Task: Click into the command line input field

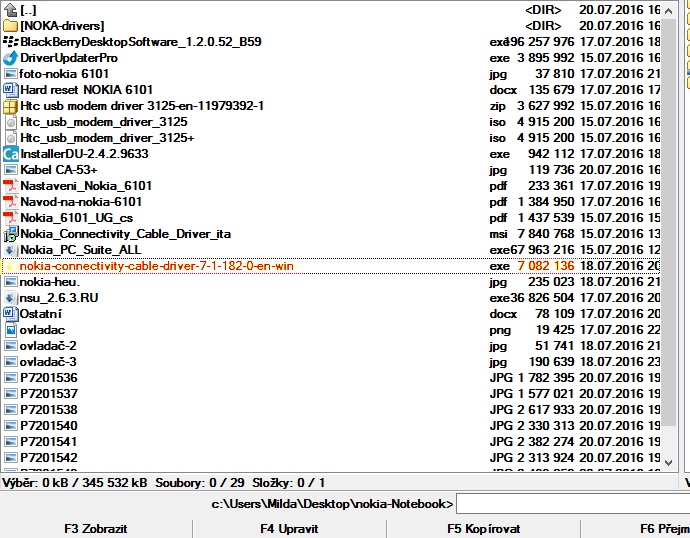Action: (573, 504)
